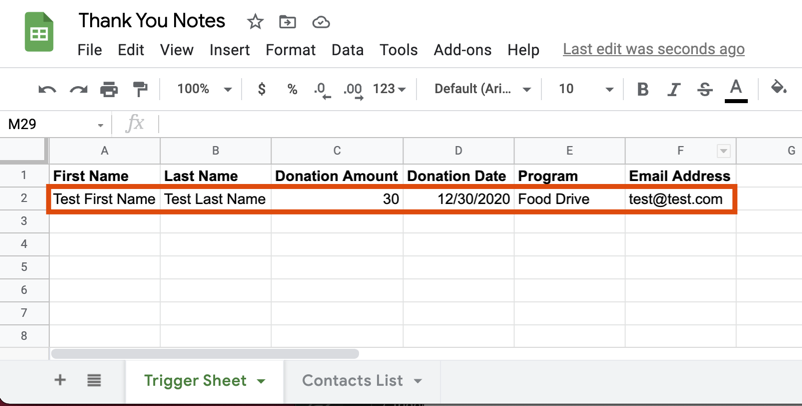Screen dimensions: 802x406
Task: Select the test@test.com cell
Action: 680,199
